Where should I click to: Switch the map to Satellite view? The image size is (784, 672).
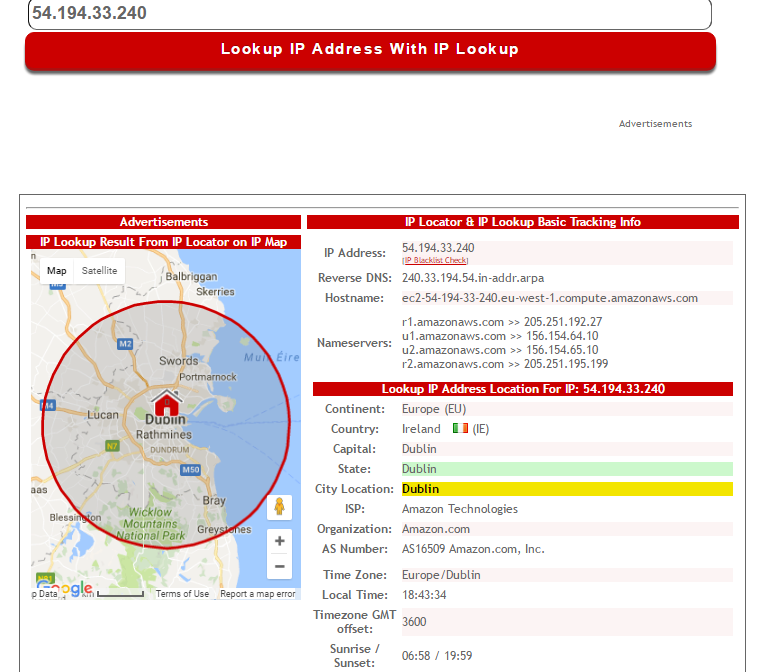(x=99, y=270)
